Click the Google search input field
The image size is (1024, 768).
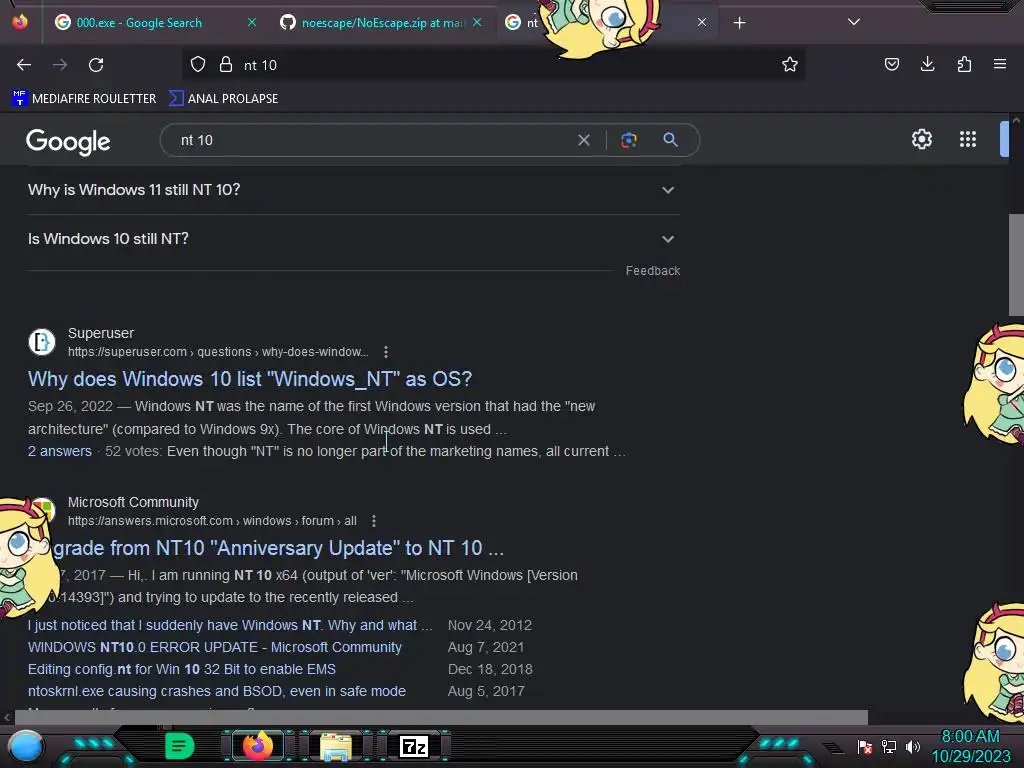pyautogui.click(x=372, y=140)
